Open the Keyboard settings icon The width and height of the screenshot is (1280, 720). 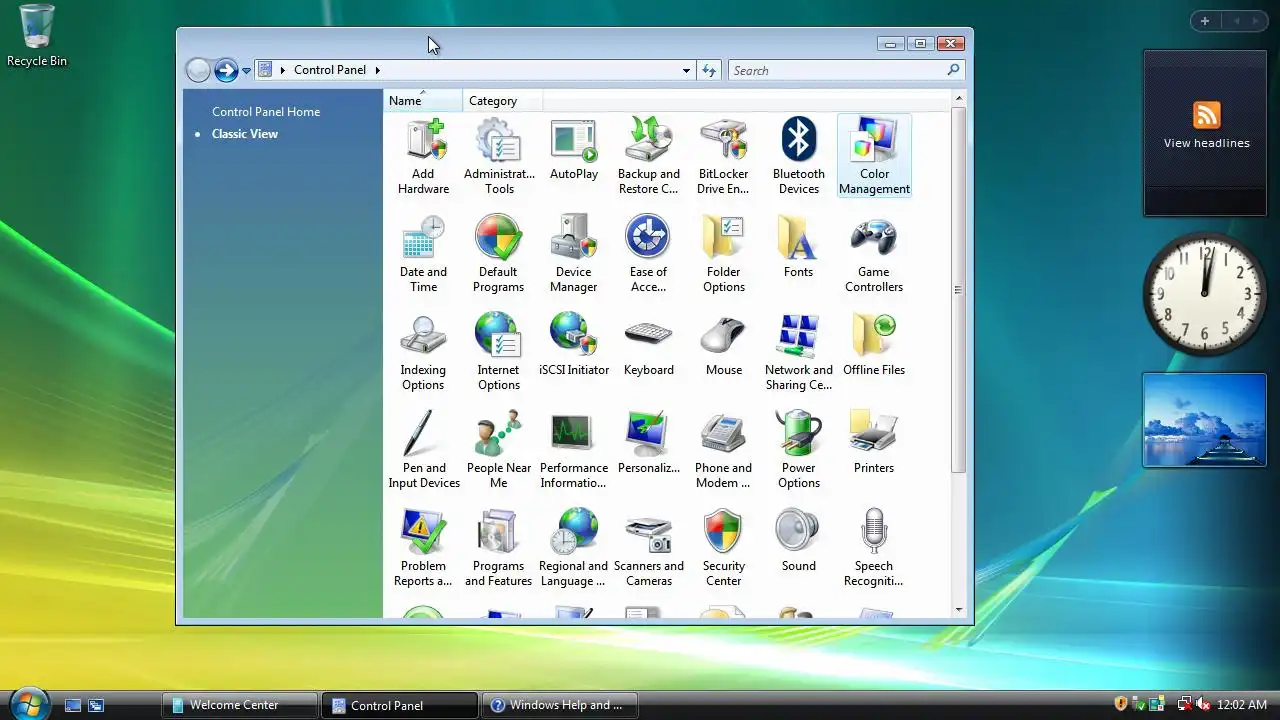(648, 345)
